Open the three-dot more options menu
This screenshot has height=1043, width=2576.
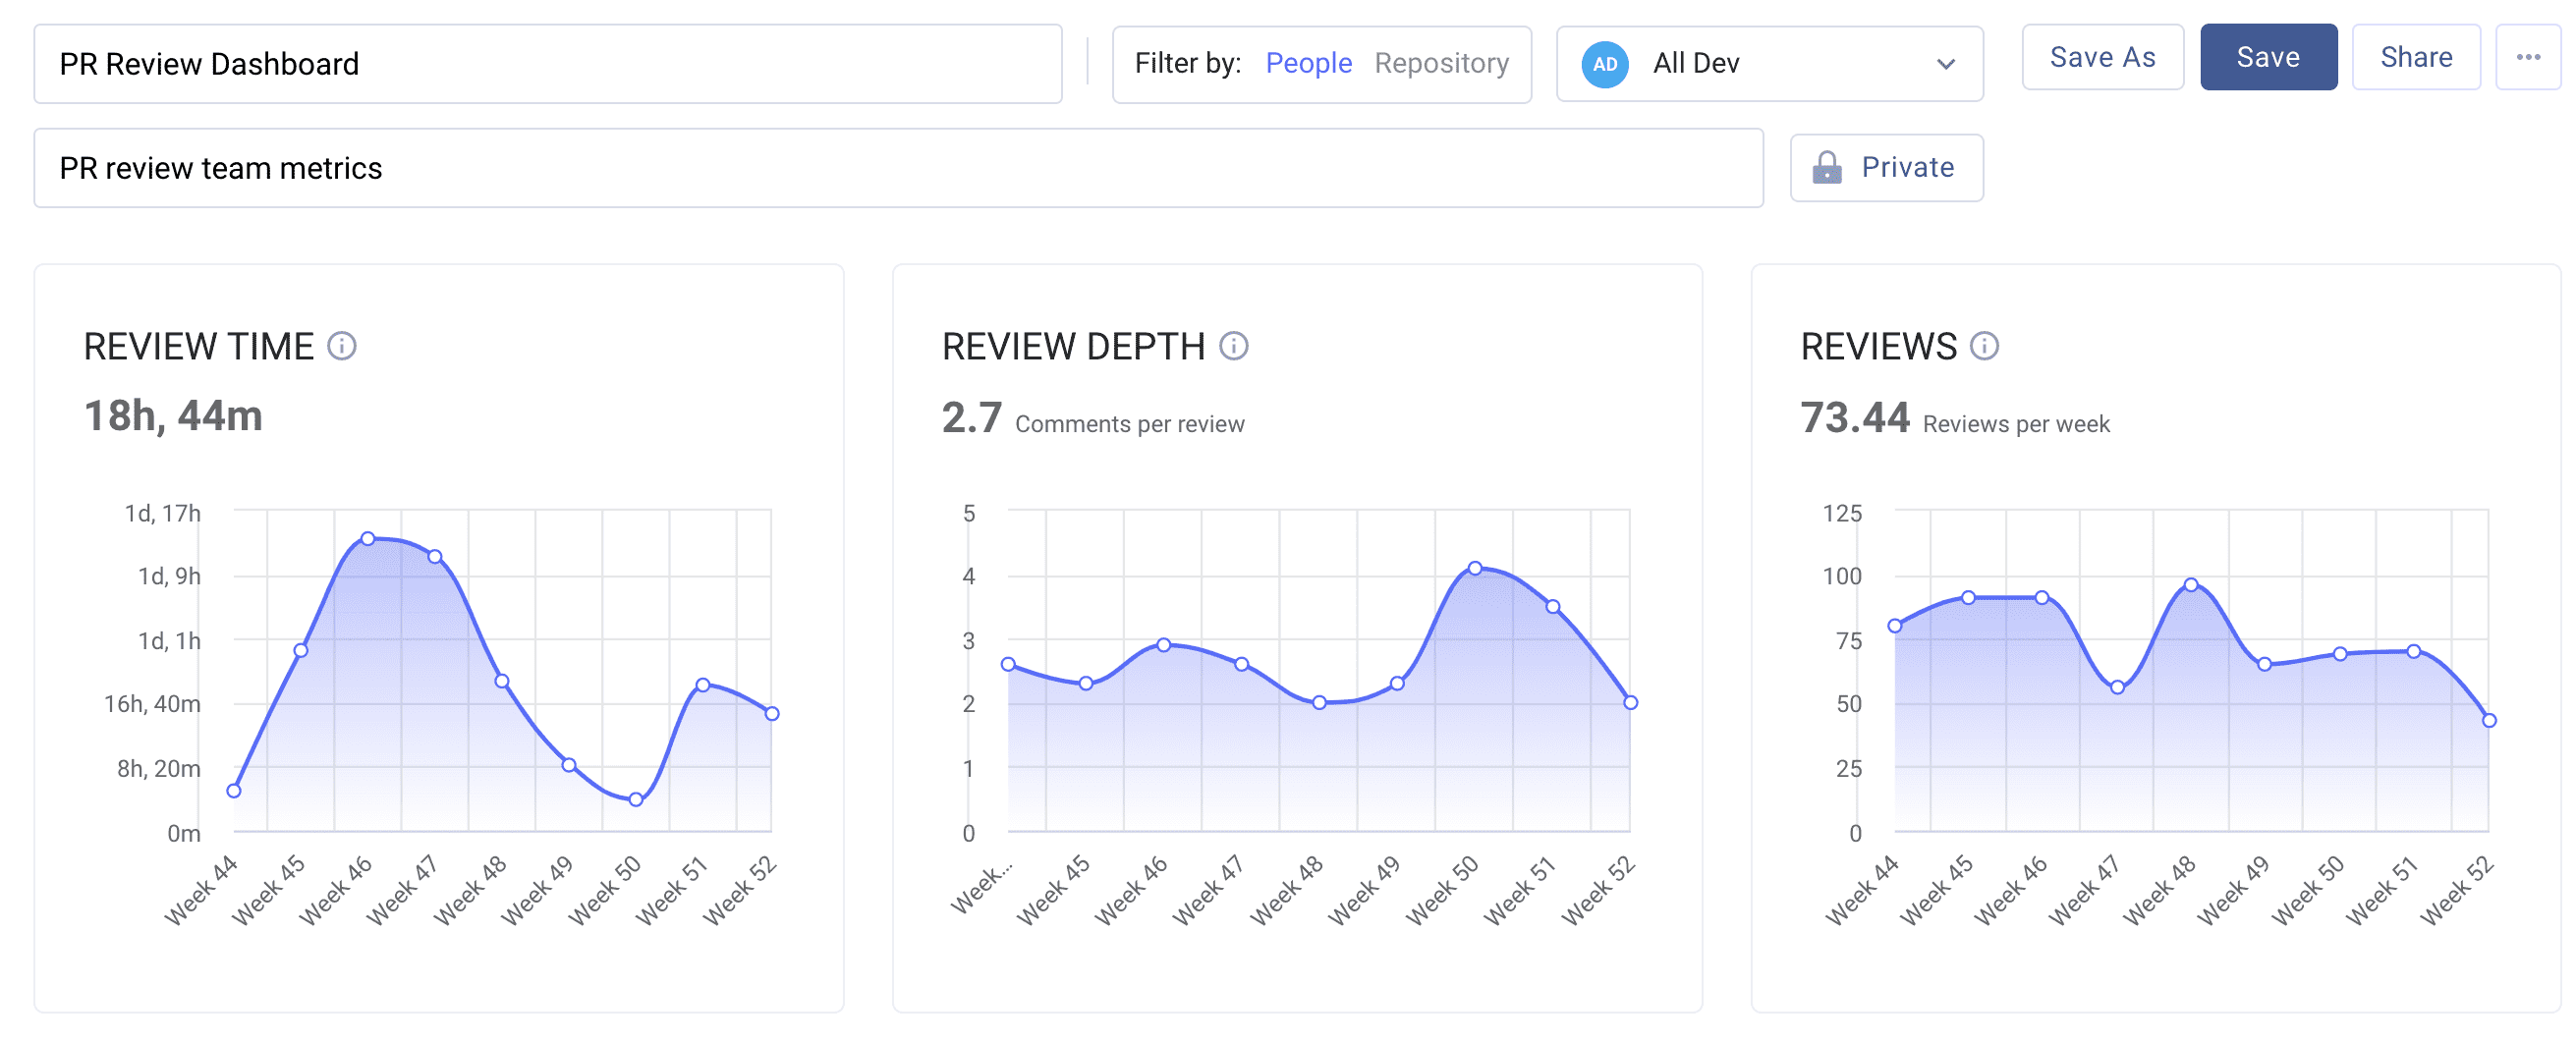[2528, 58]
